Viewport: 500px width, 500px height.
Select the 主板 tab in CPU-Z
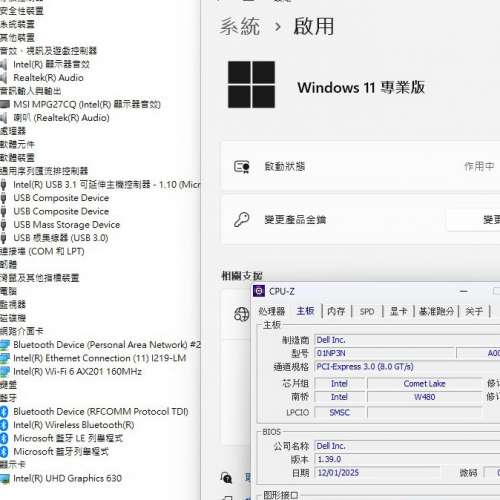pyautogui.click(x=305, y=311)
